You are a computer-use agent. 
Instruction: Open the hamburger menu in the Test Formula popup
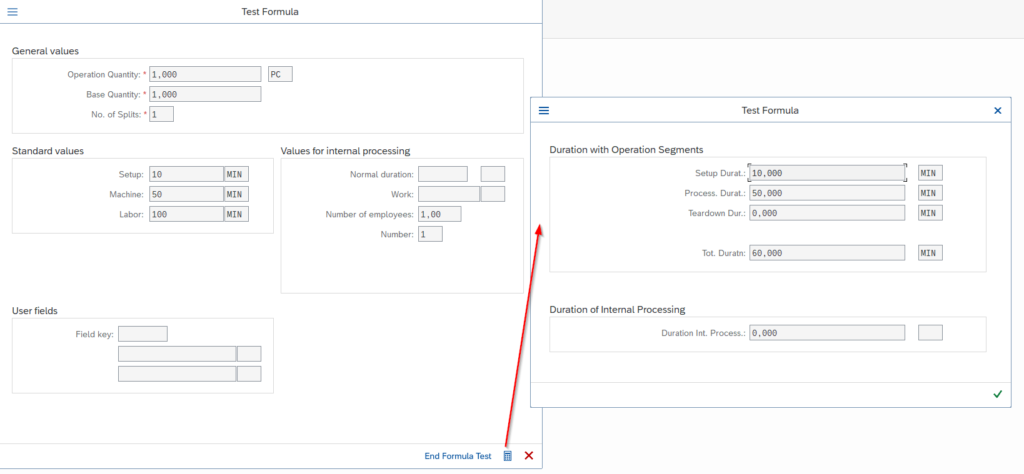tap(544, 111)
